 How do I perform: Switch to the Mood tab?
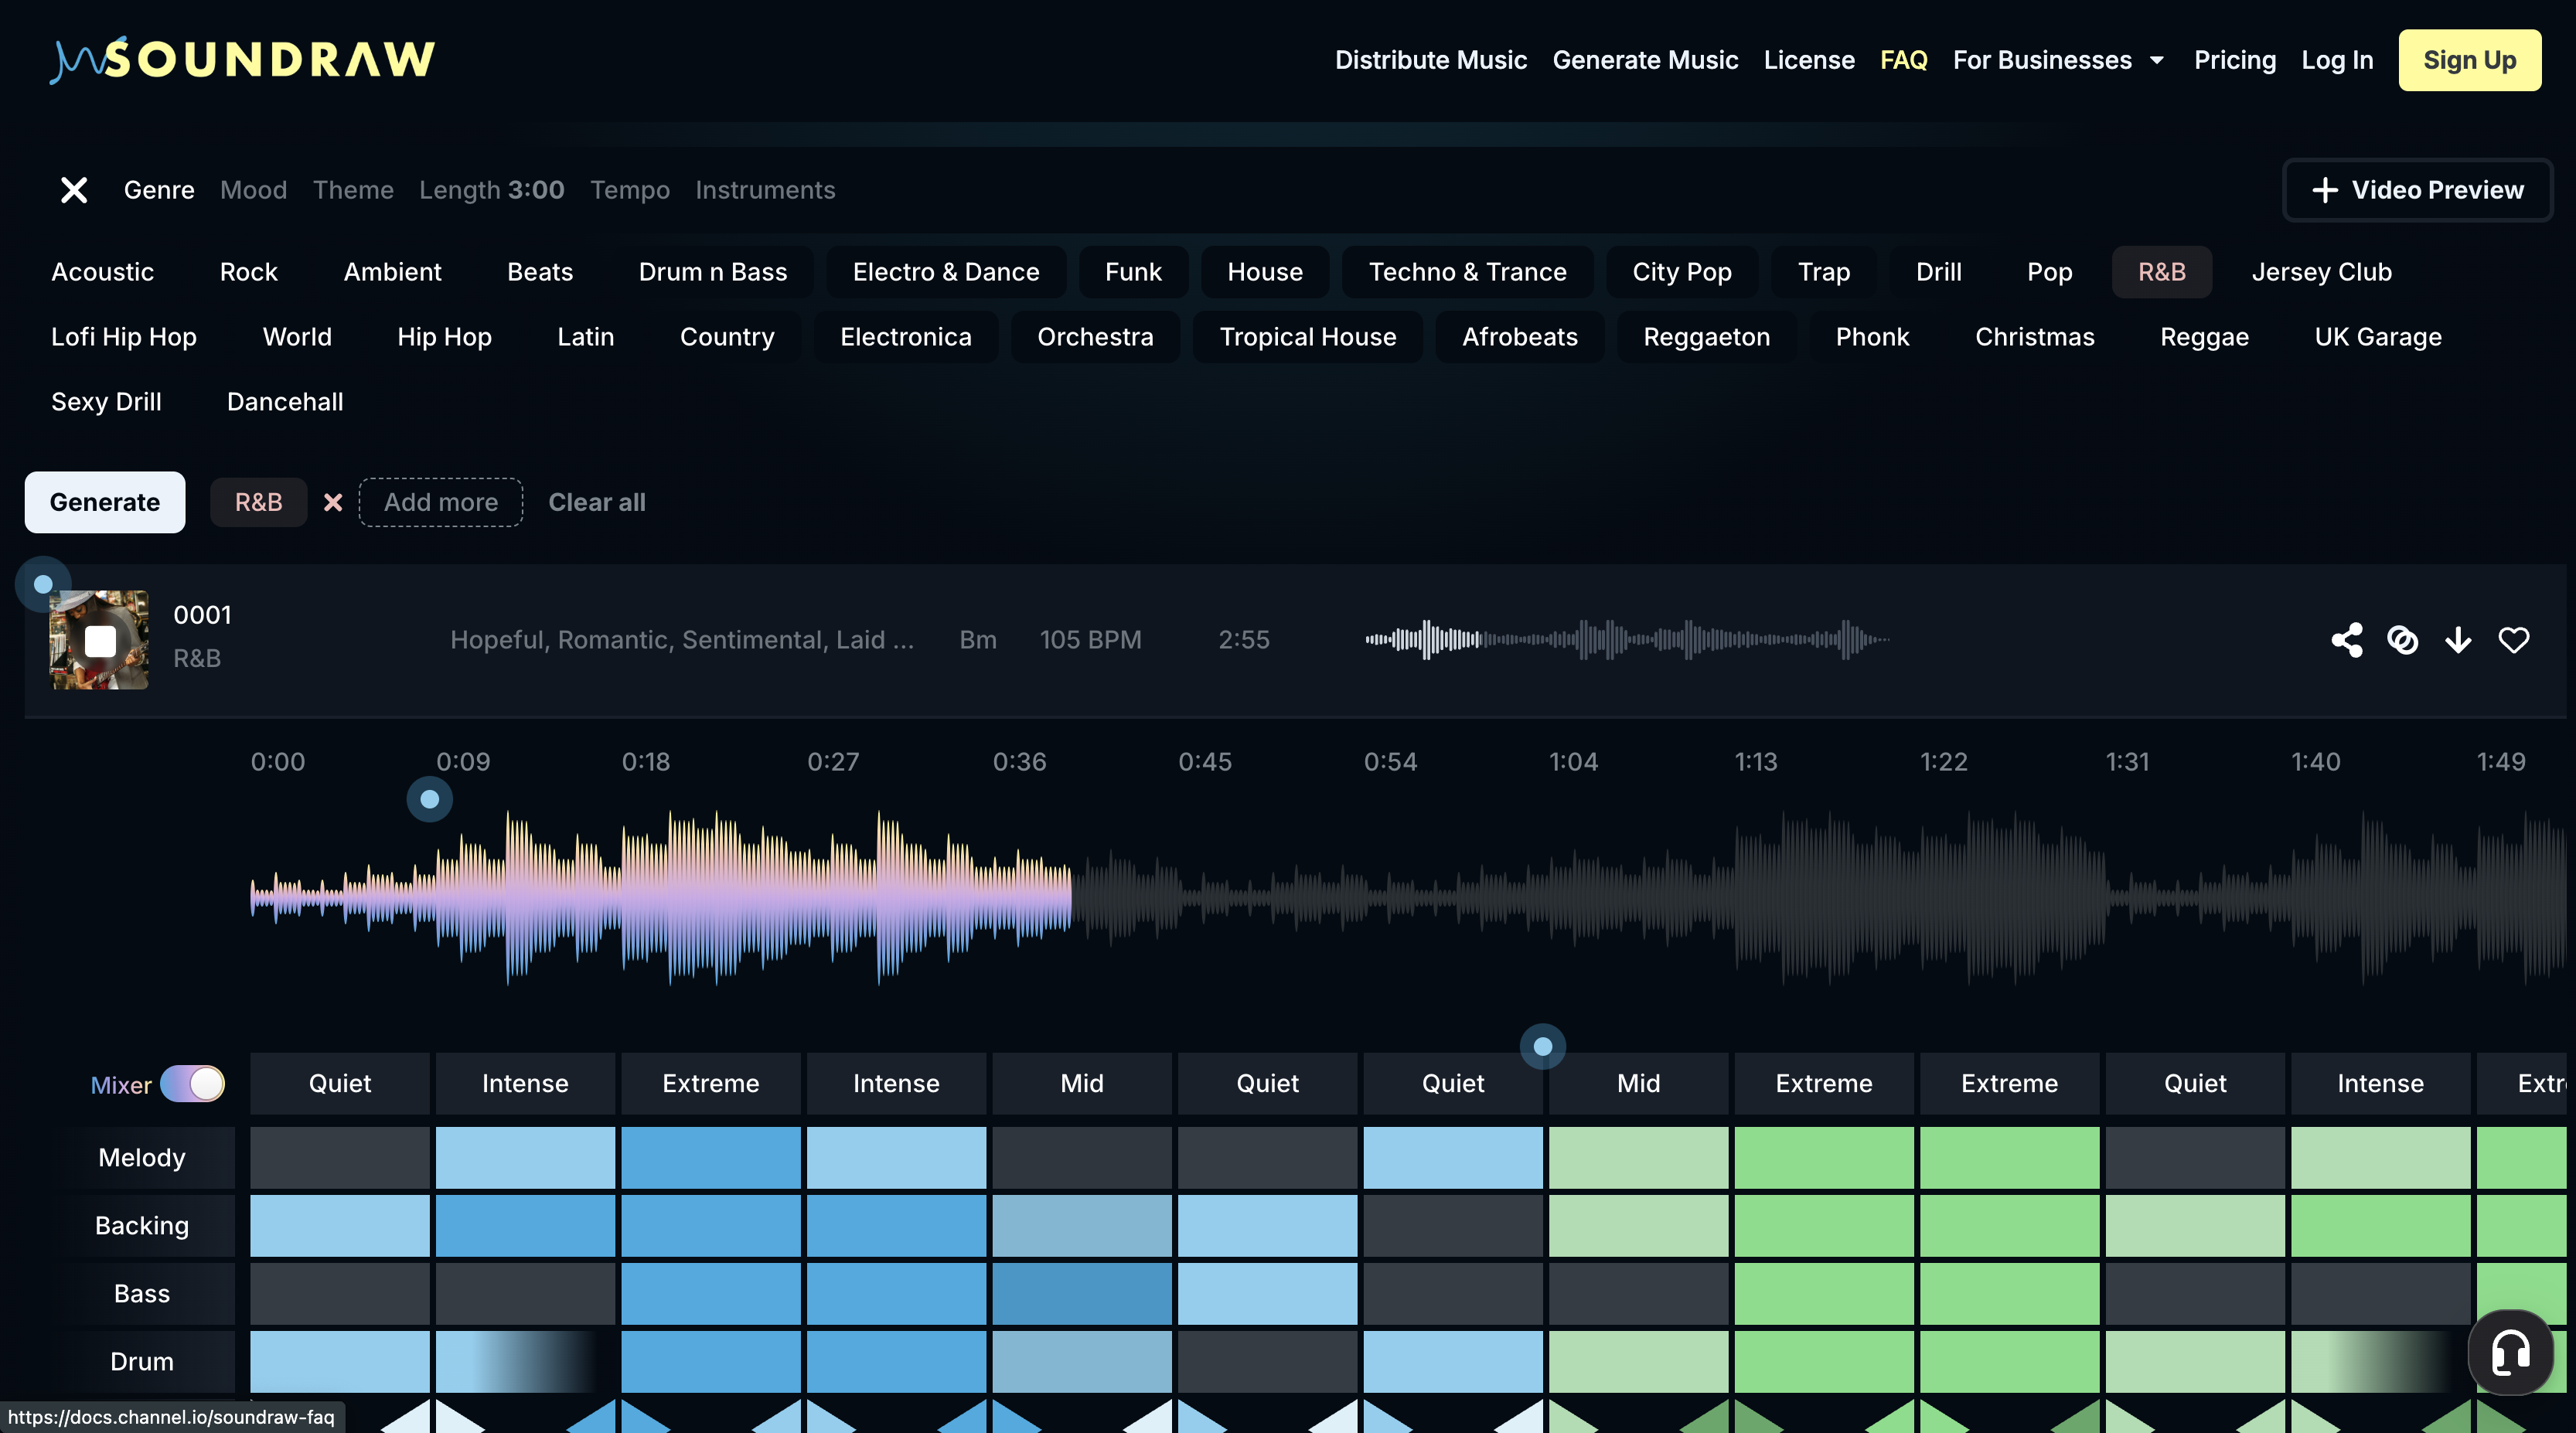[253, 190]
